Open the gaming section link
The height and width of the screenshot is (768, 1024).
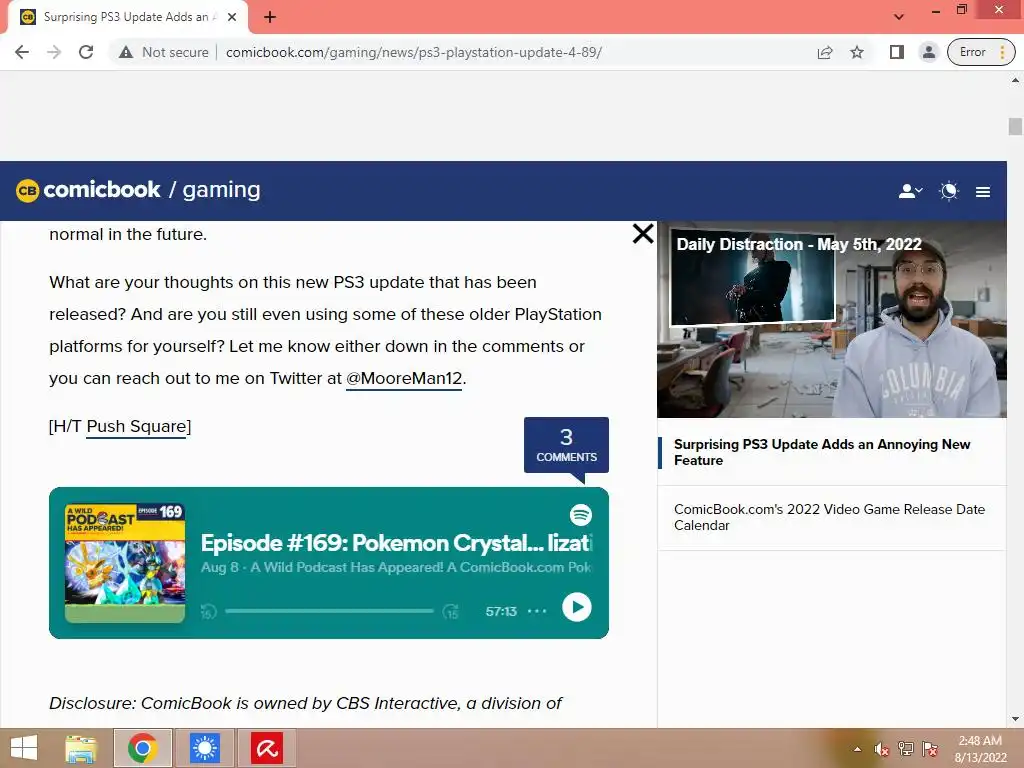[x=221, y=190]
